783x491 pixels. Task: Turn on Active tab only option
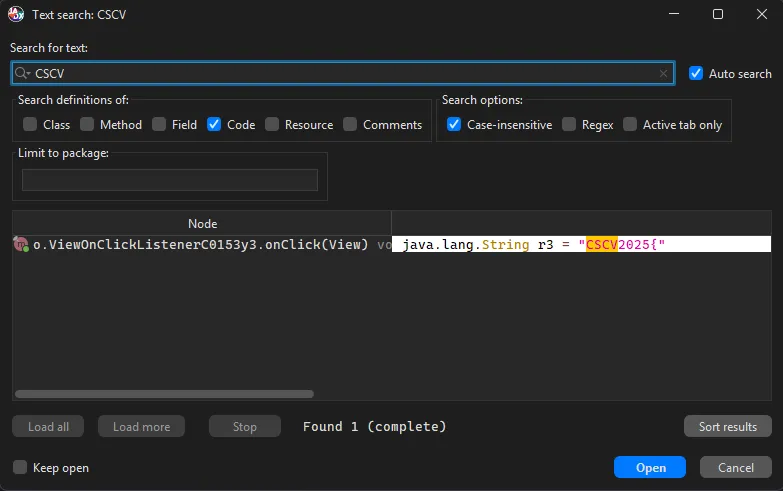tap(630, 125)
